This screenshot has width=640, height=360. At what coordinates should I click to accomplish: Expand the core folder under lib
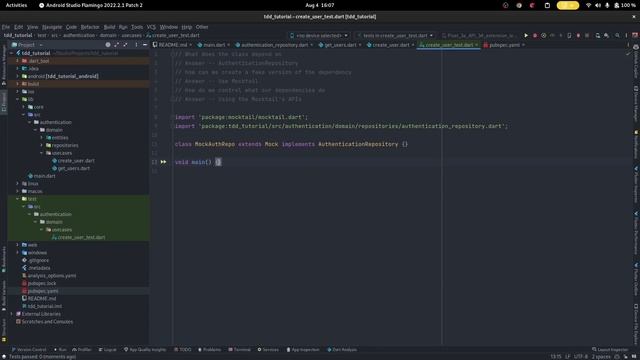point(24,107)
